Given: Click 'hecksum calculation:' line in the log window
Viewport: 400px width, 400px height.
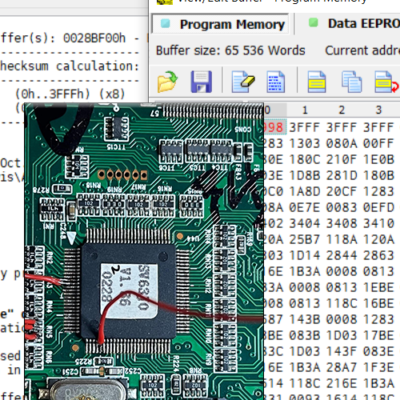Looking at the screenshot, I should point(69,66).
